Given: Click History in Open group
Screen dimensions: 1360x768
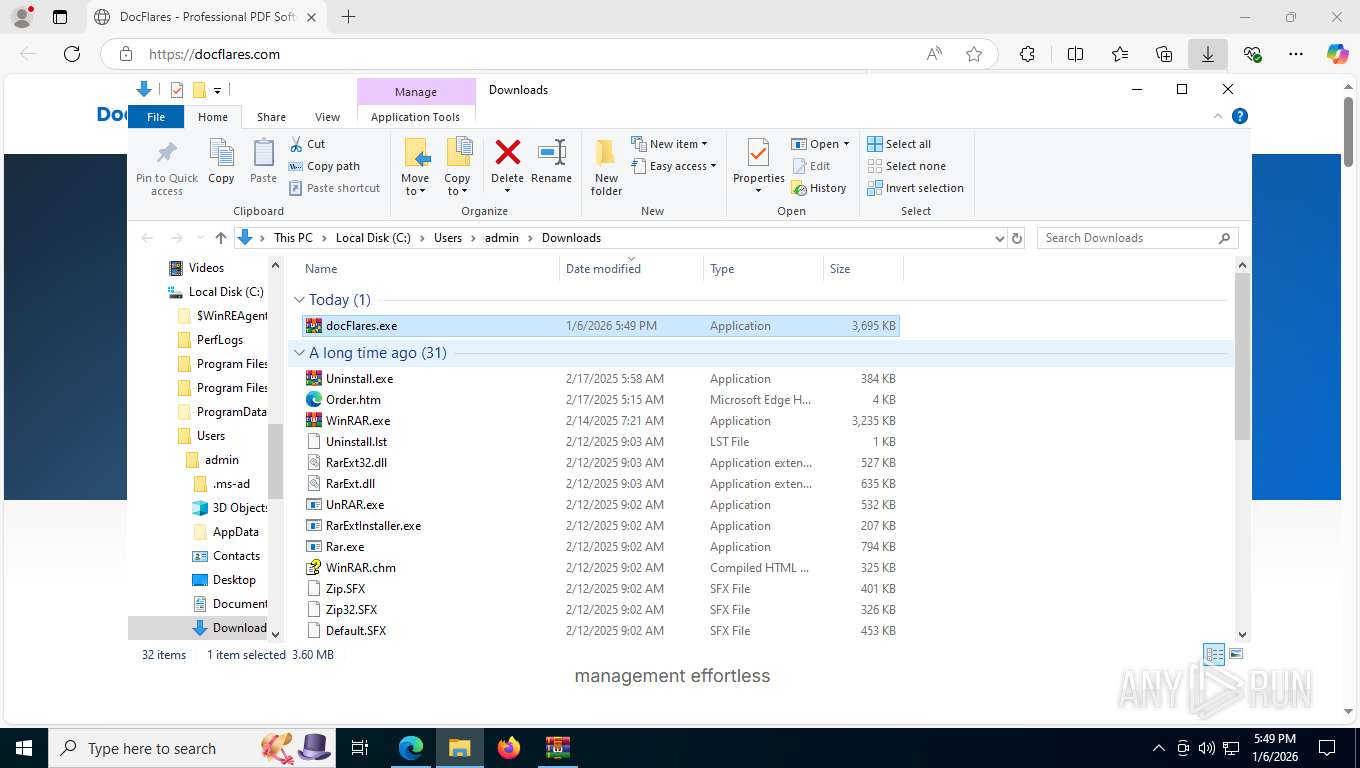Looking at the screenshot, I should pos(819,188).
